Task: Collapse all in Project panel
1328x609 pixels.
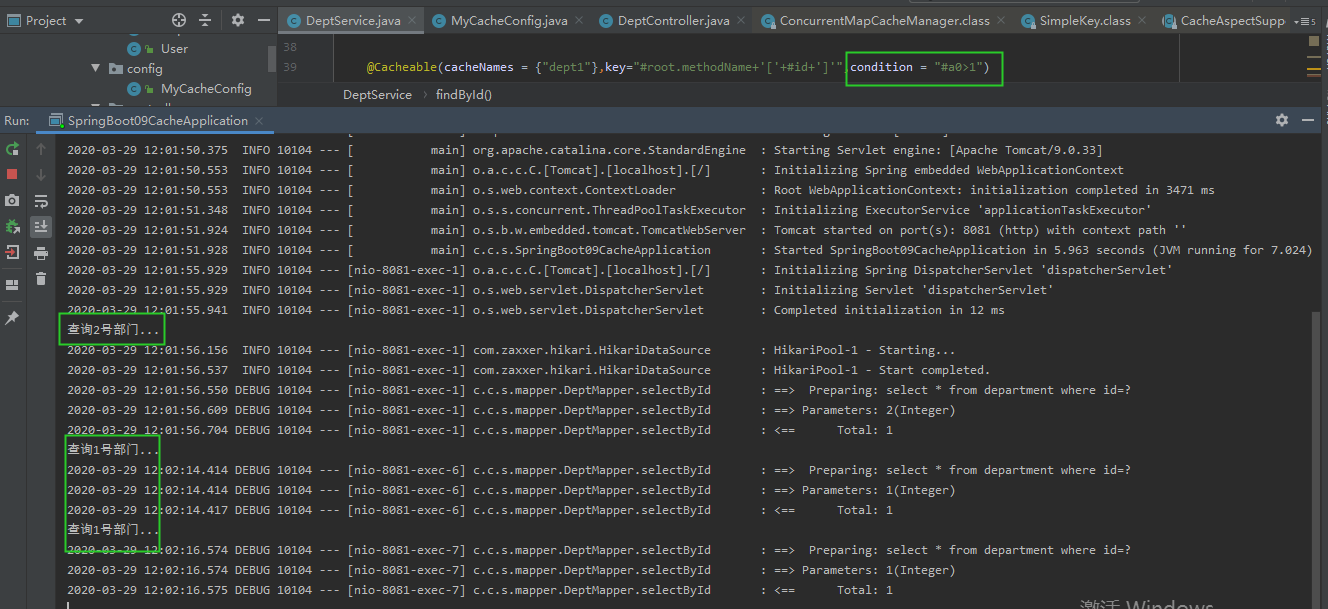Action: pyautogui.click(x=205, y=20)
